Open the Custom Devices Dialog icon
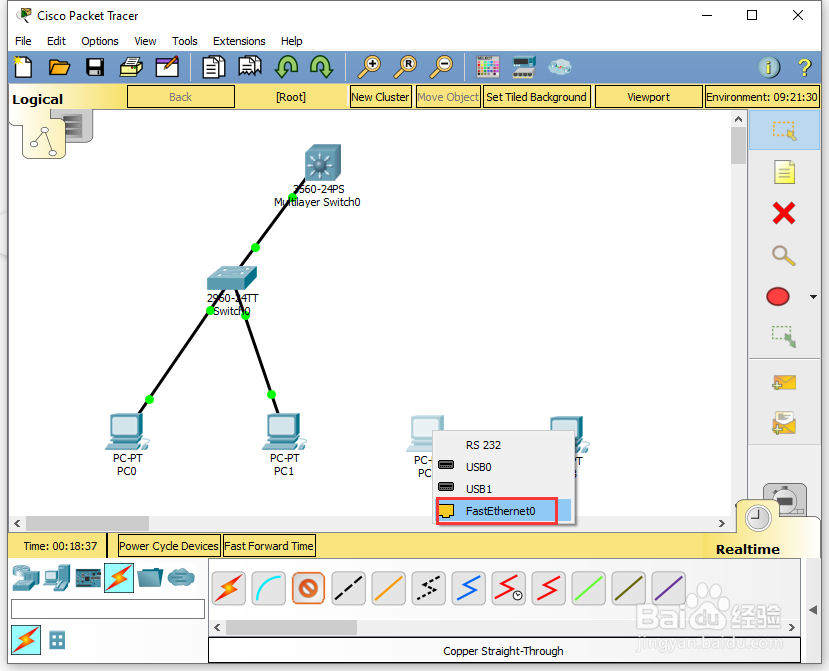Image resolution: width=829 pixels, height=671 pixels. click(x=523, y=67)
